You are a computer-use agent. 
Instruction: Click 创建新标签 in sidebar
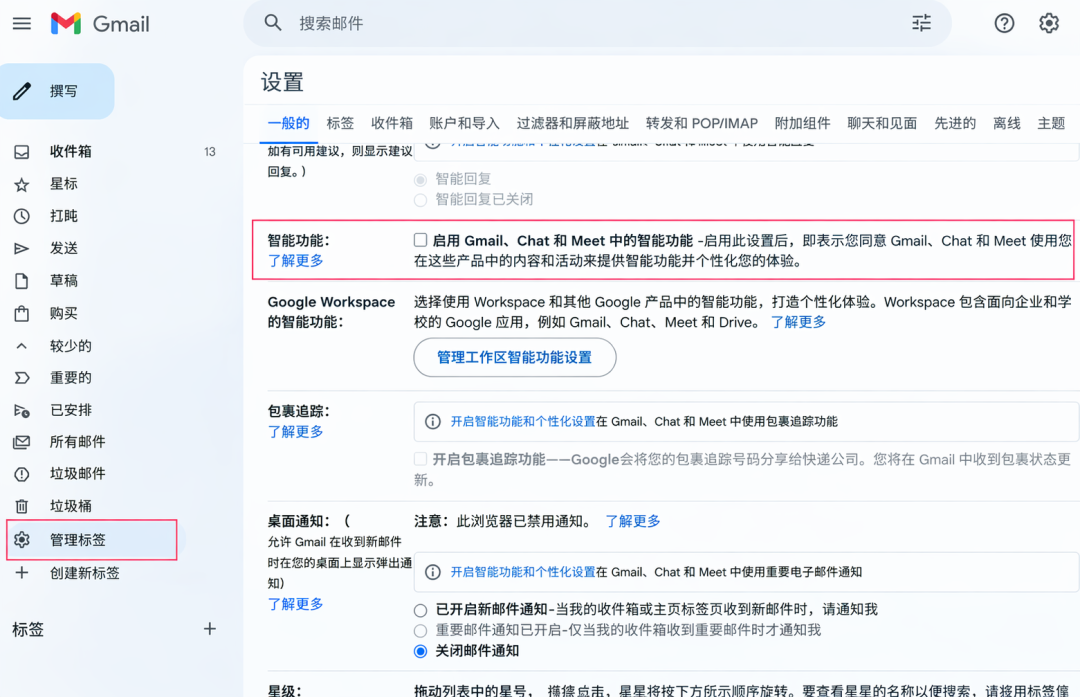84,573
